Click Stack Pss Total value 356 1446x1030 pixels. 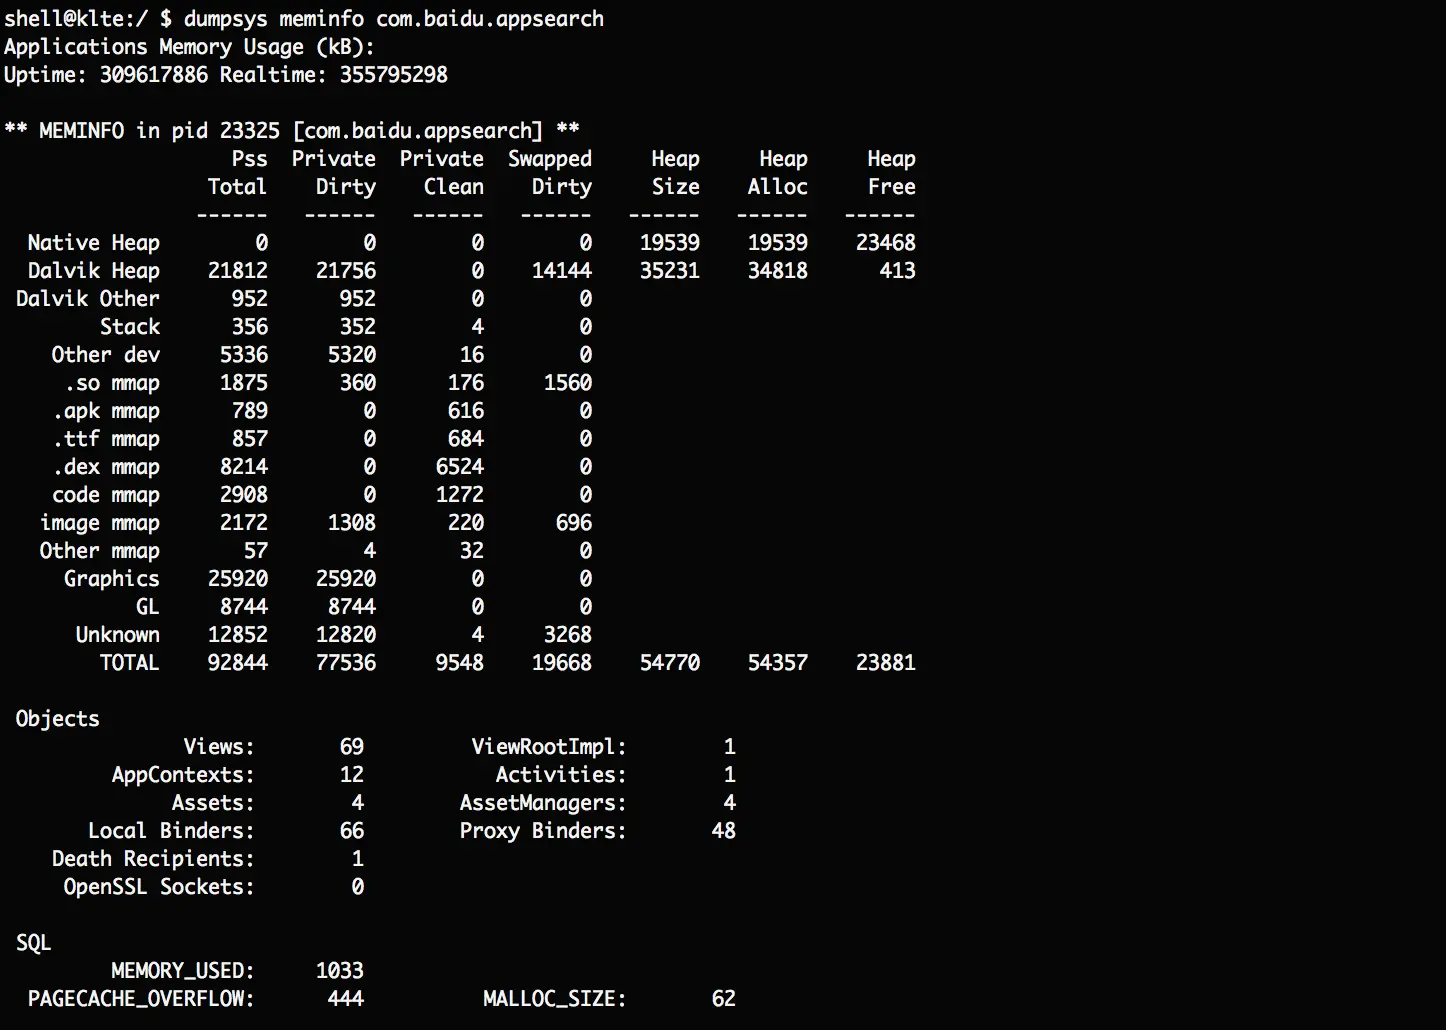(x=250, y=327)
